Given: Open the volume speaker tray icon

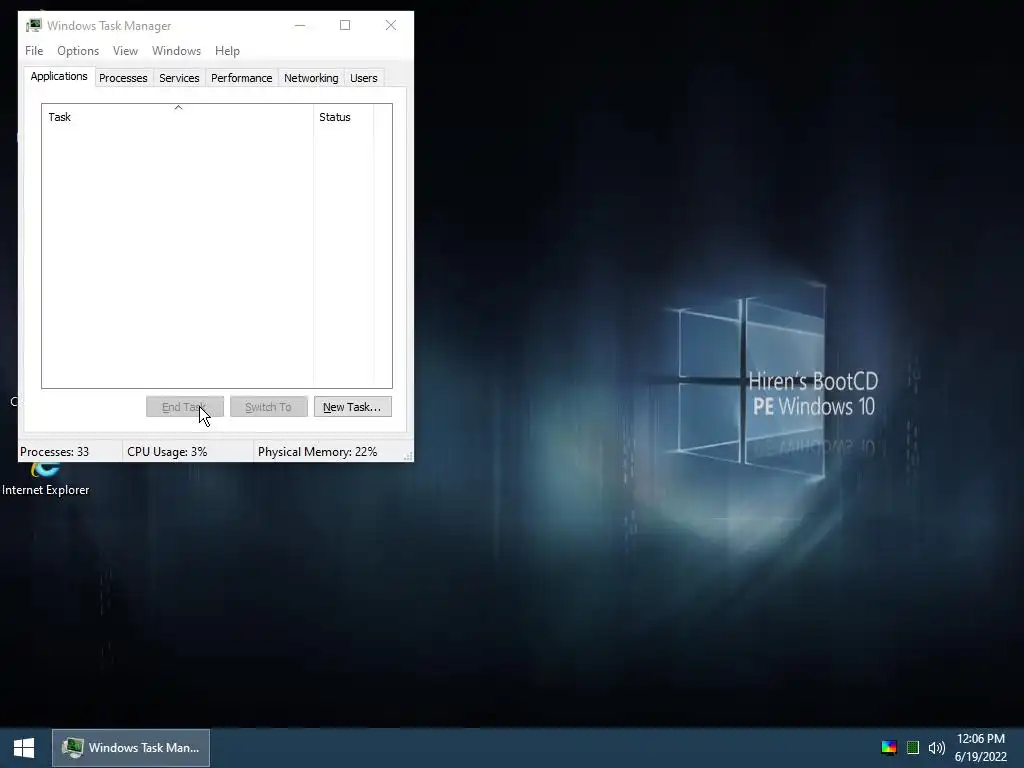Looking at the screenshot, I should tap(936, 748).
